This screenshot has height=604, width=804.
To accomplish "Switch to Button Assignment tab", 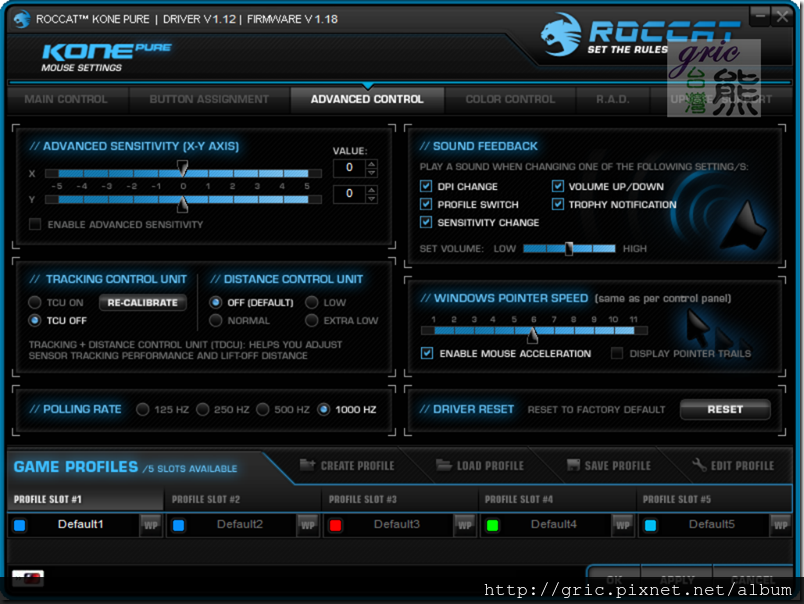I will [209, 99].
